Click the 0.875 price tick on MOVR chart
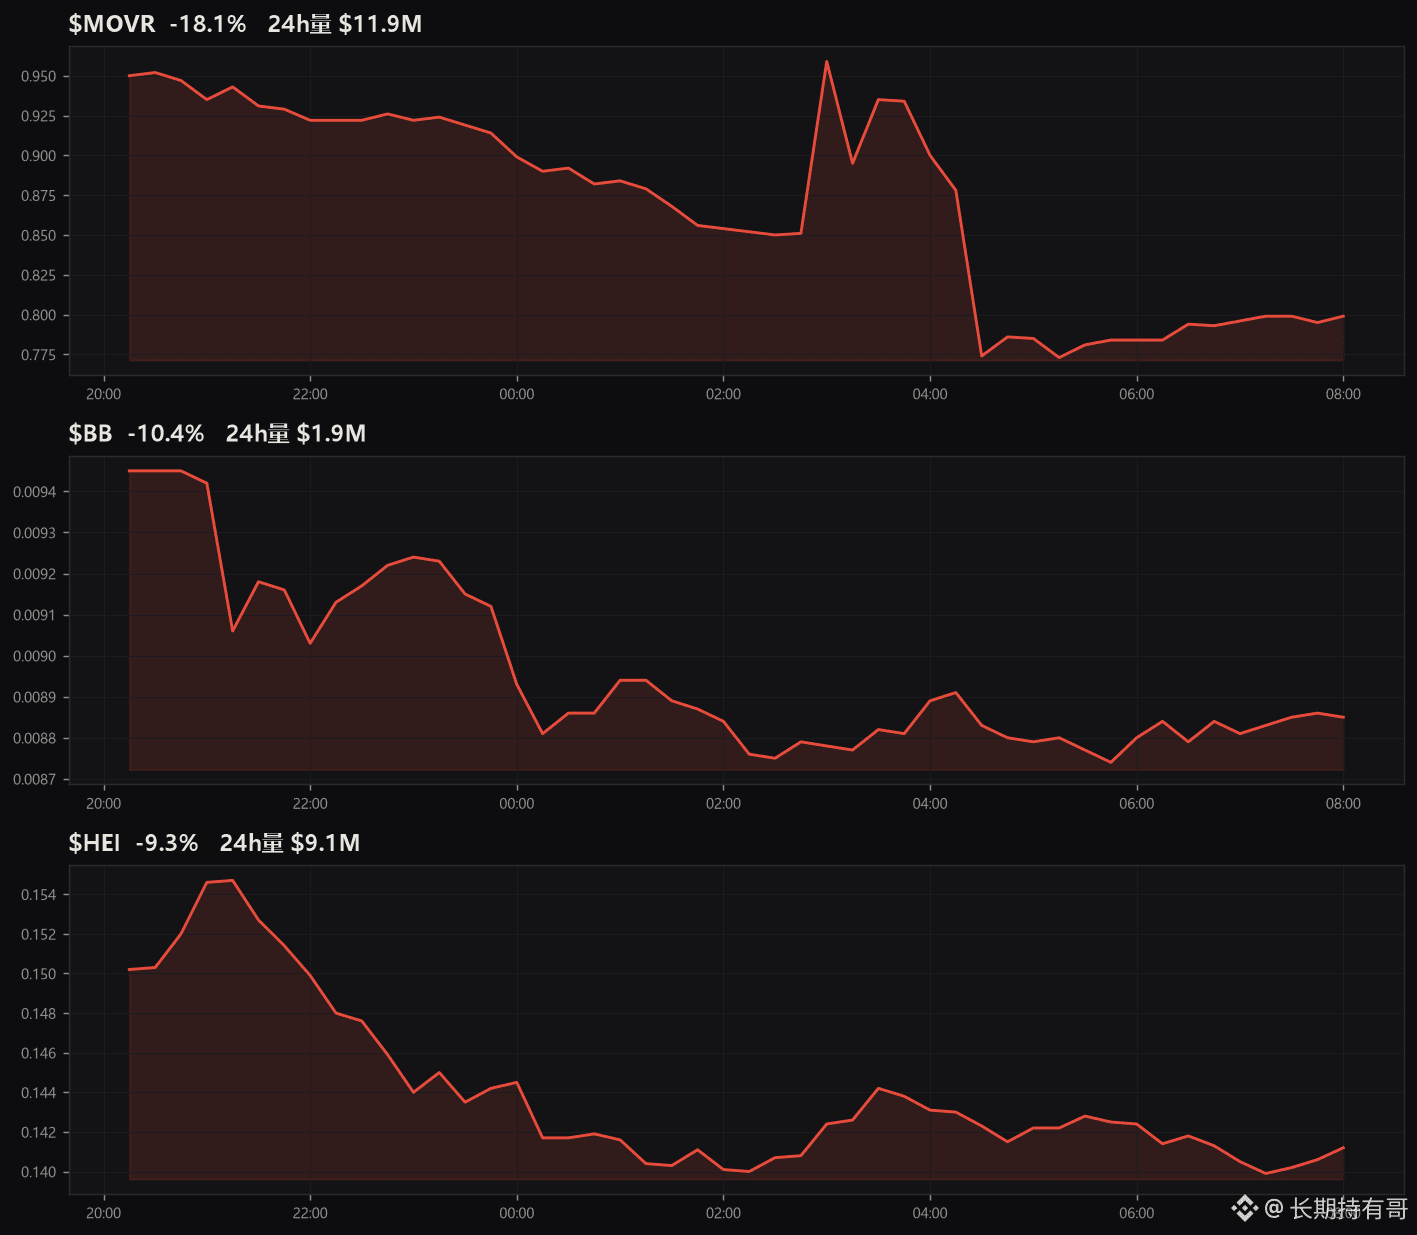Image resolution: width=1417 pixels, height=1235 pixels. point(39,196)
